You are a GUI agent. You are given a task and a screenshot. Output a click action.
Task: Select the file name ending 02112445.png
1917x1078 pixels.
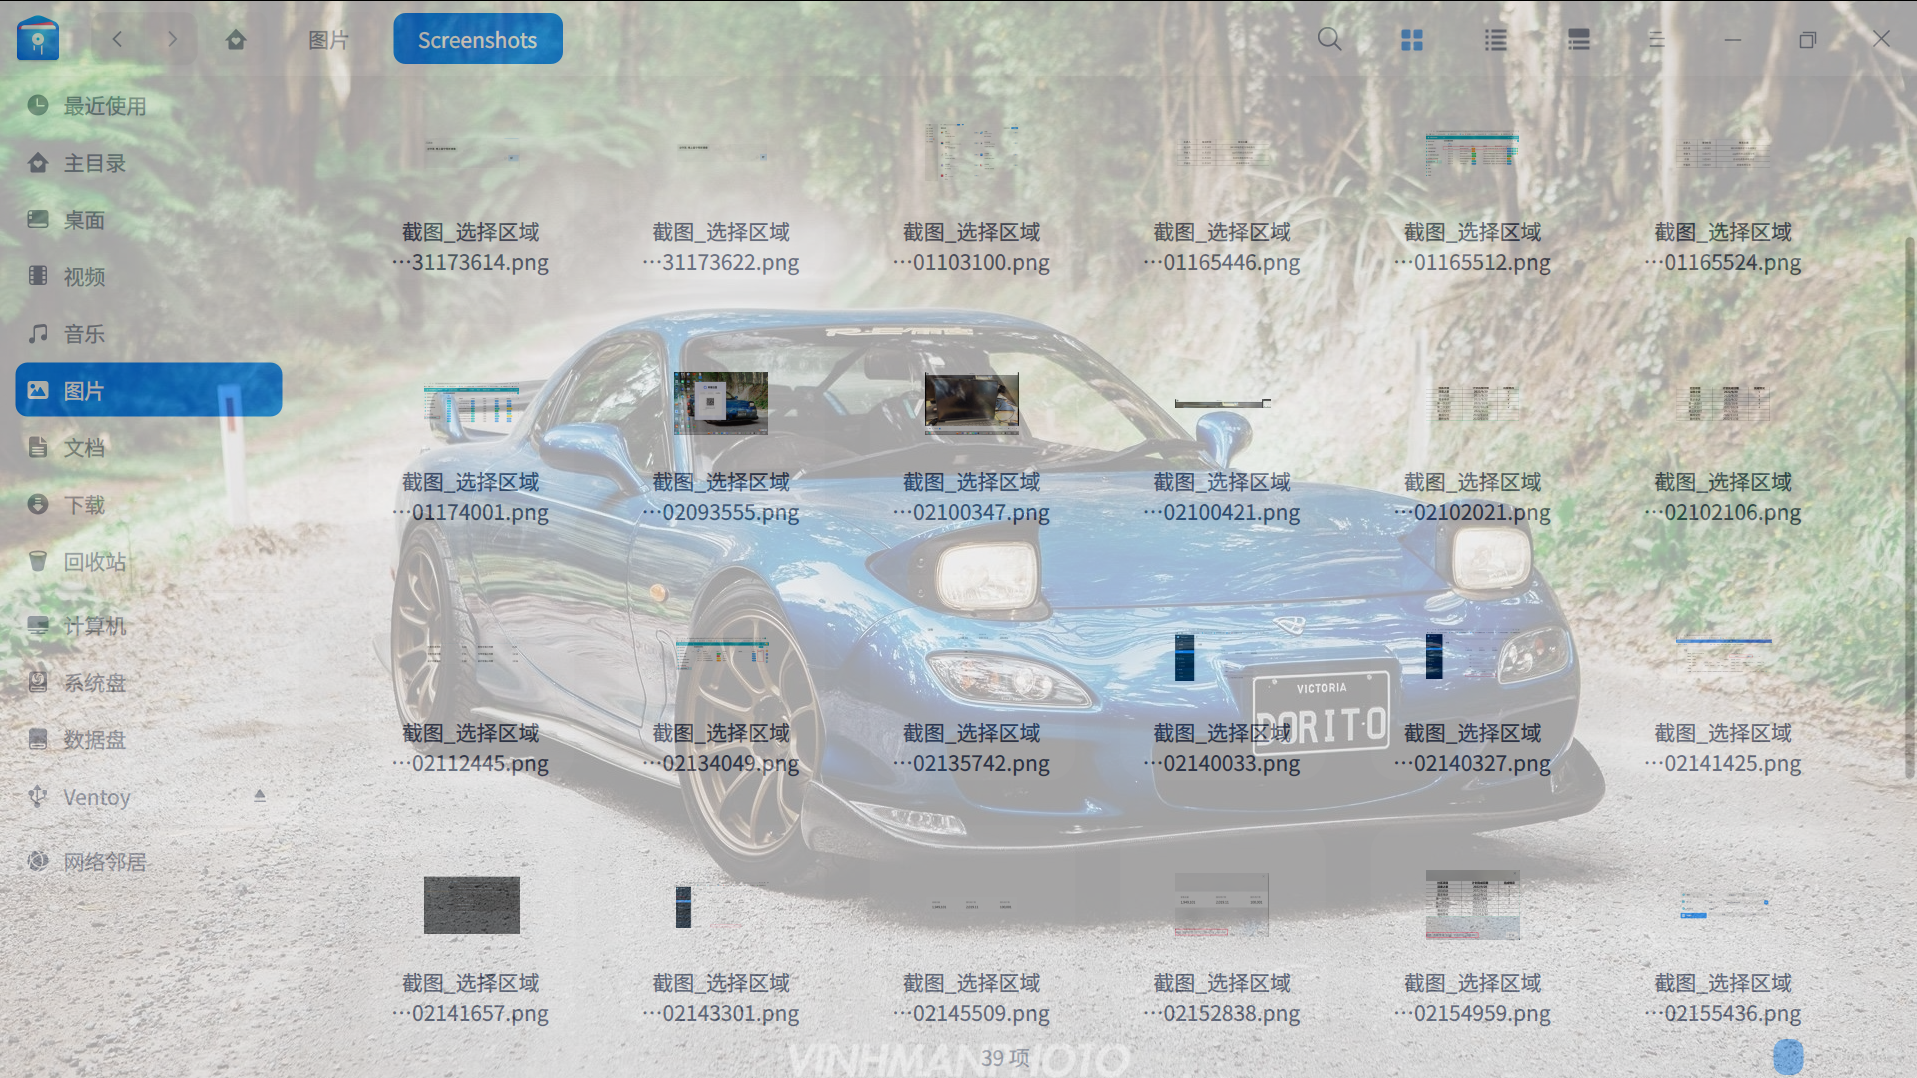pos(471,748)
